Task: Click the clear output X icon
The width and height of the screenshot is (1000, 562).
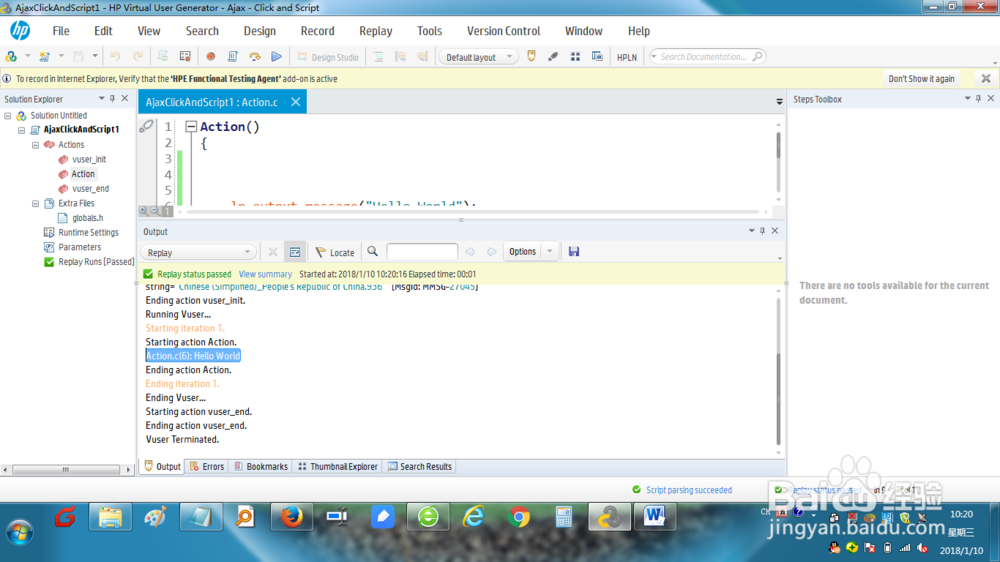Action: (273, 252)
